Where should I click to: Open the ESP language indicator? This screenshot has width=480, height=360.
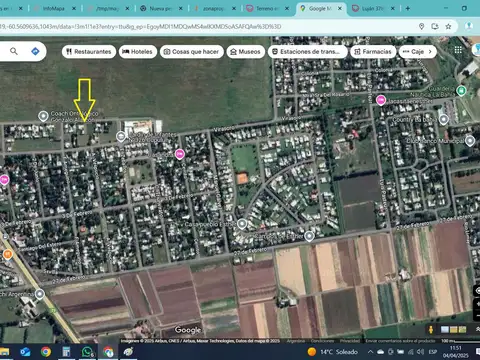point(433,352)
